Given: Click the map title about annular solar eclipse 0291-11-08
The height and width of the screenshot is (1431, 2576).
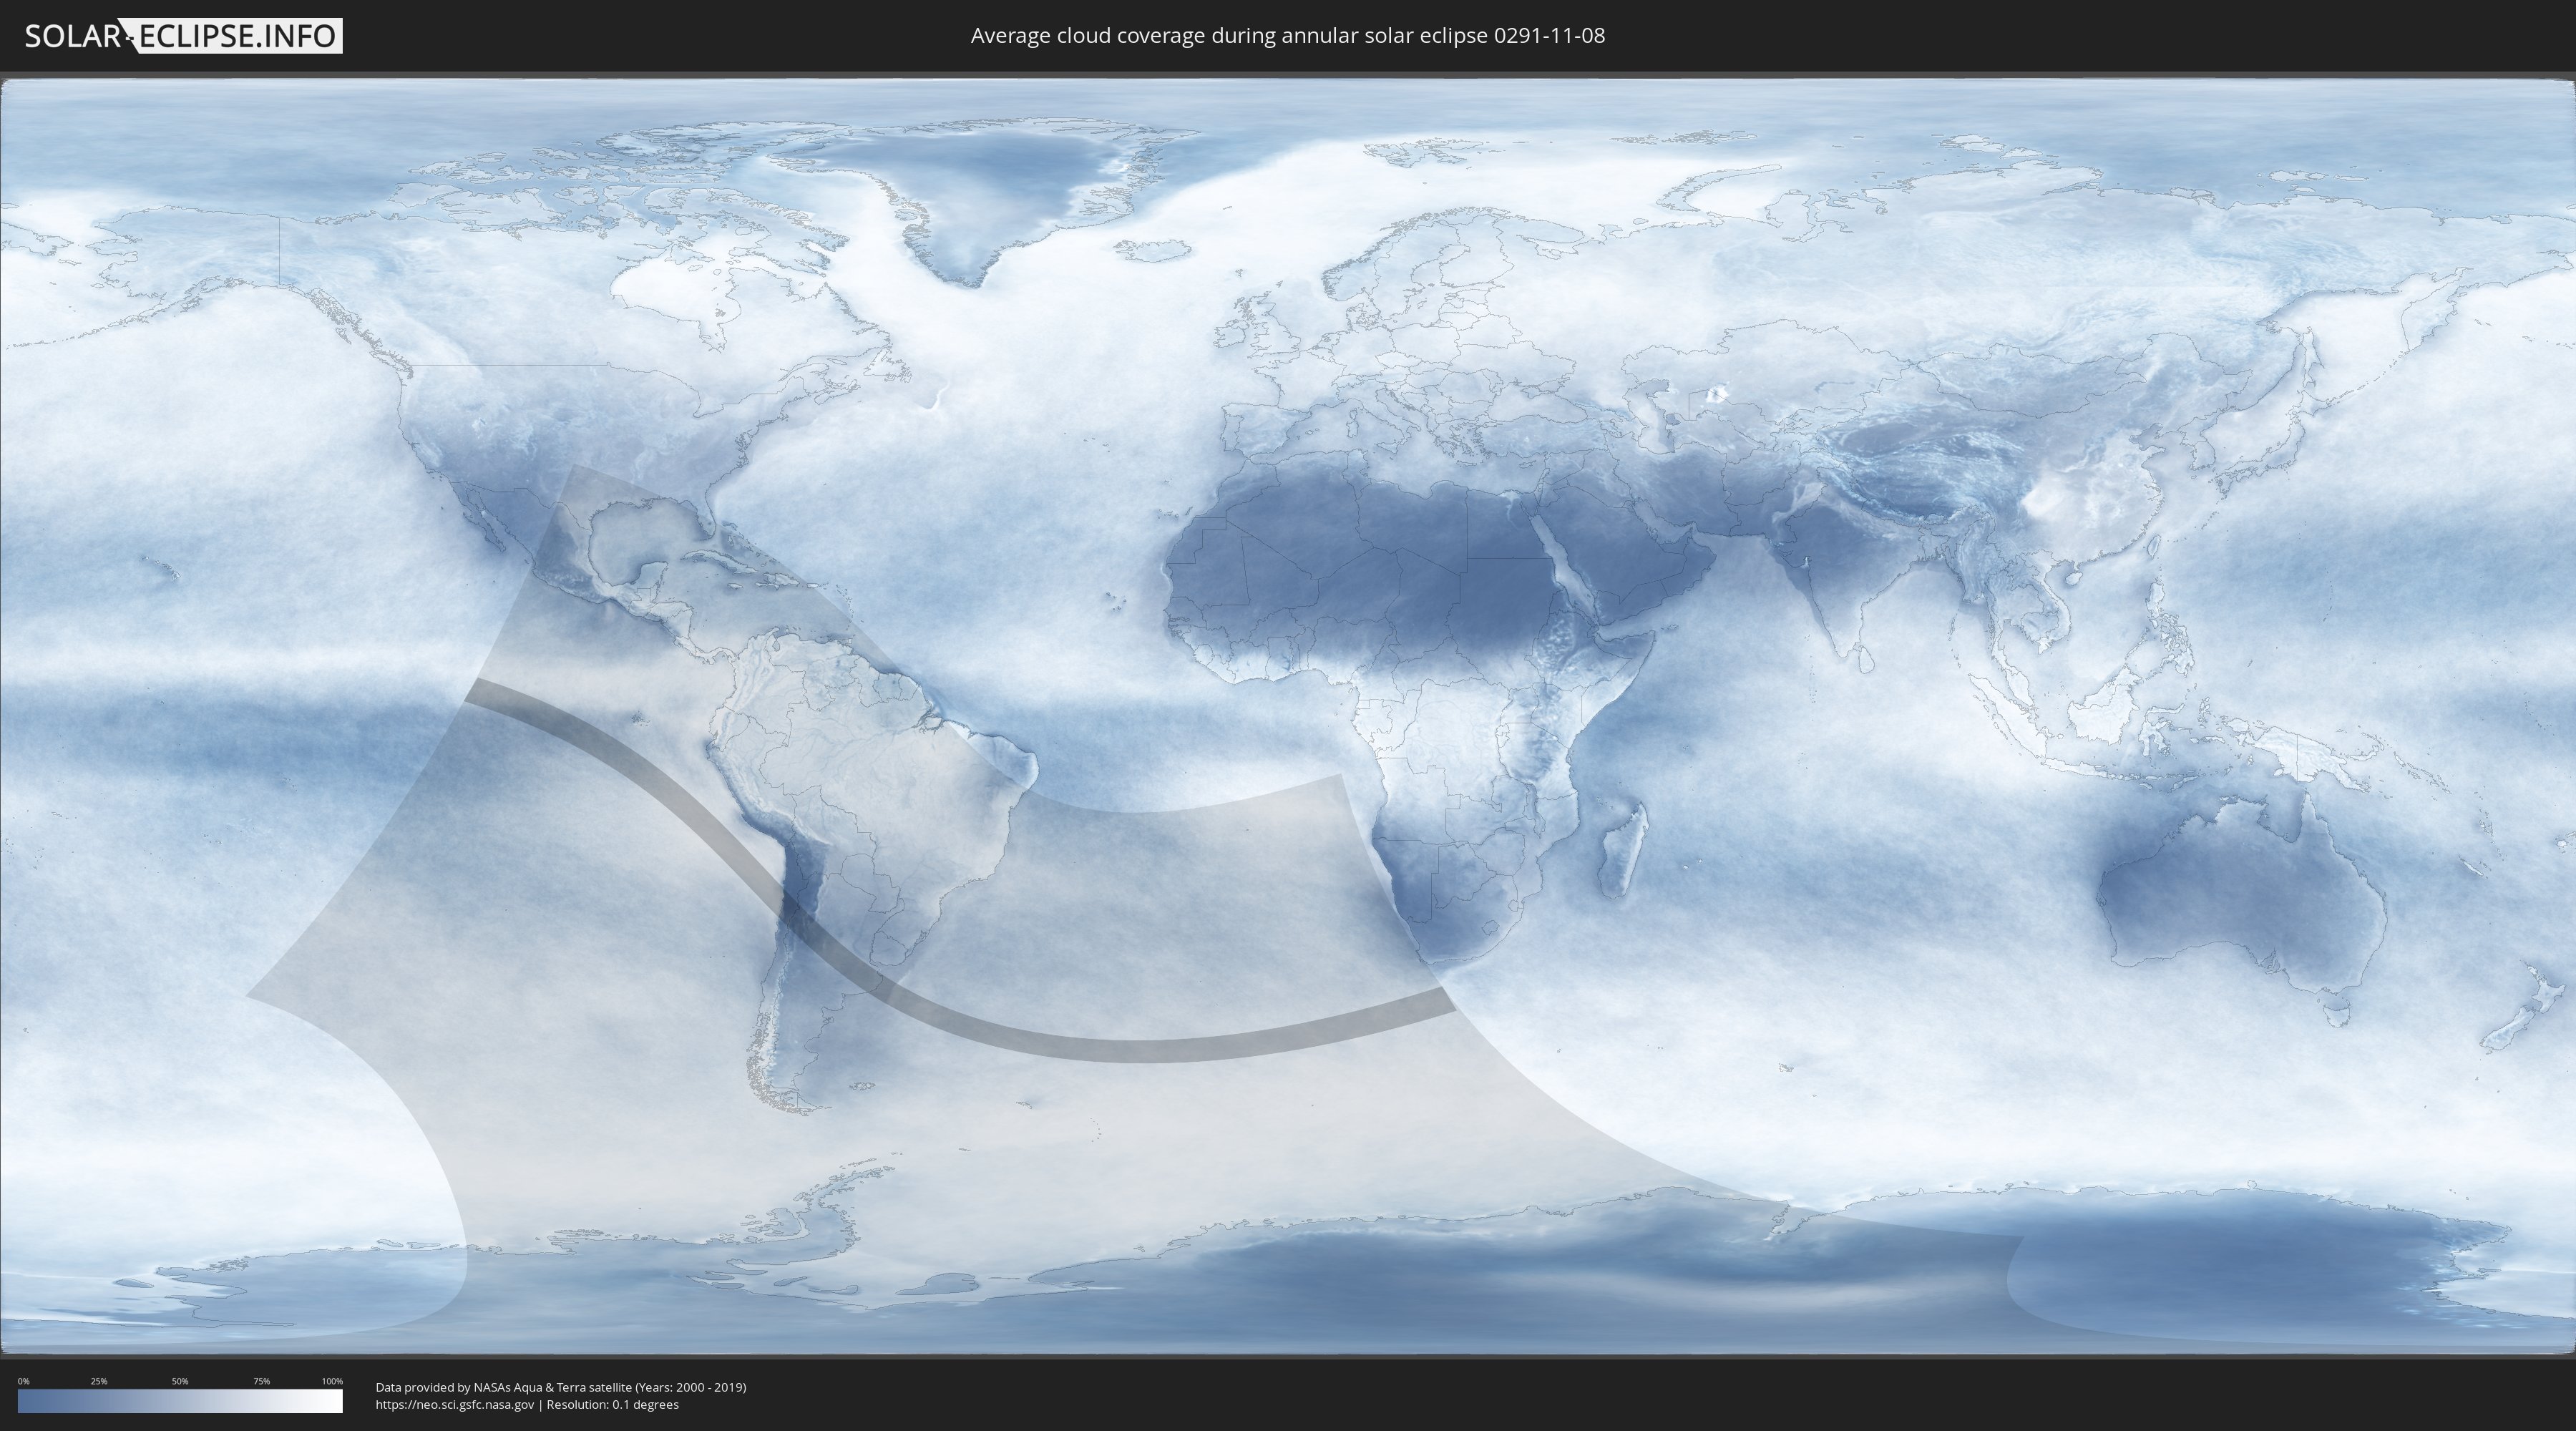Looking at the screenshot, I should [x=1287, y=36].
